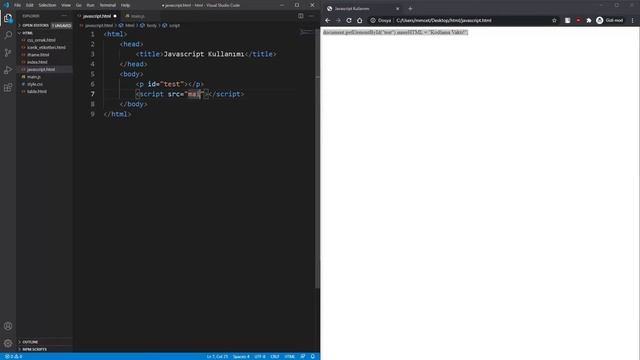Open the Go menu
The width and height of the screenshot is (640, 360).
tap(78, 5)
